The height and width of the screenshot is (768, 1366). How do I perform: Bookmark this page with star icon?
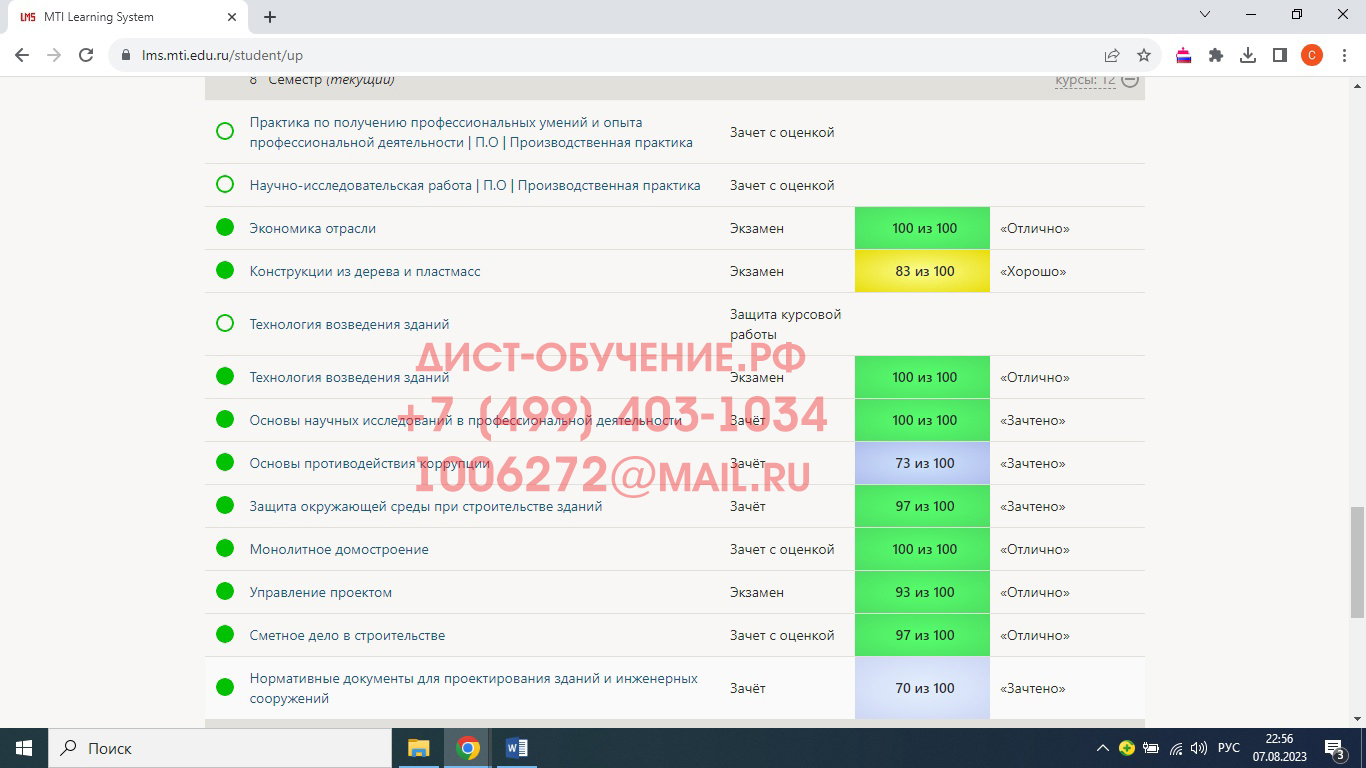[1144, 55]
